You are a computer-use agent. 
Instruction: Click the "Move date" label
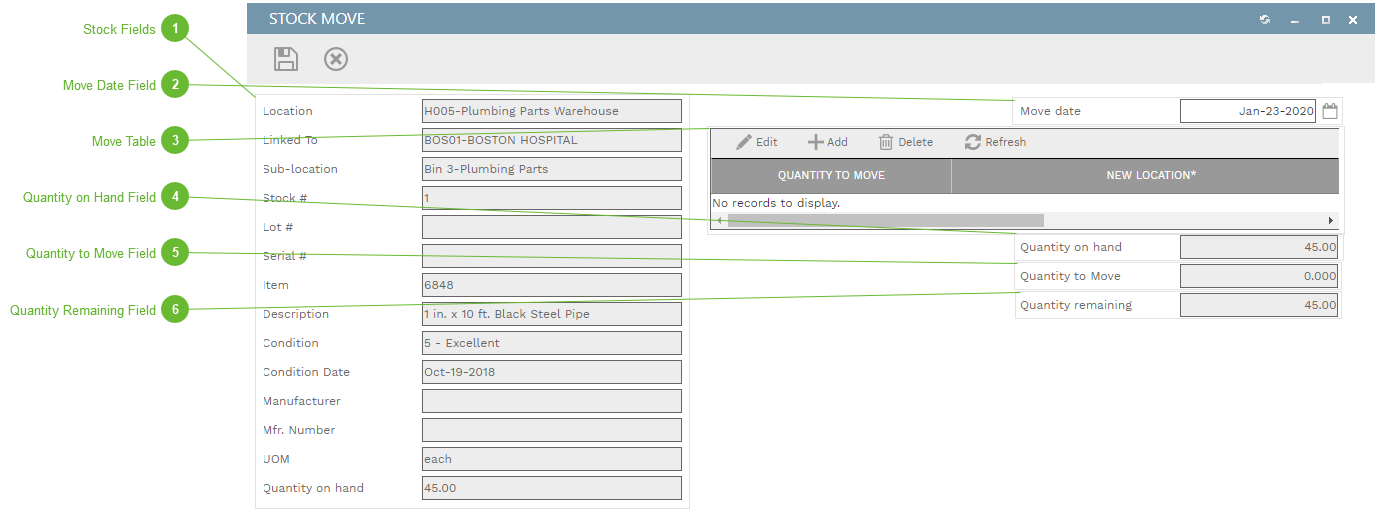[x=1050, y=111]
